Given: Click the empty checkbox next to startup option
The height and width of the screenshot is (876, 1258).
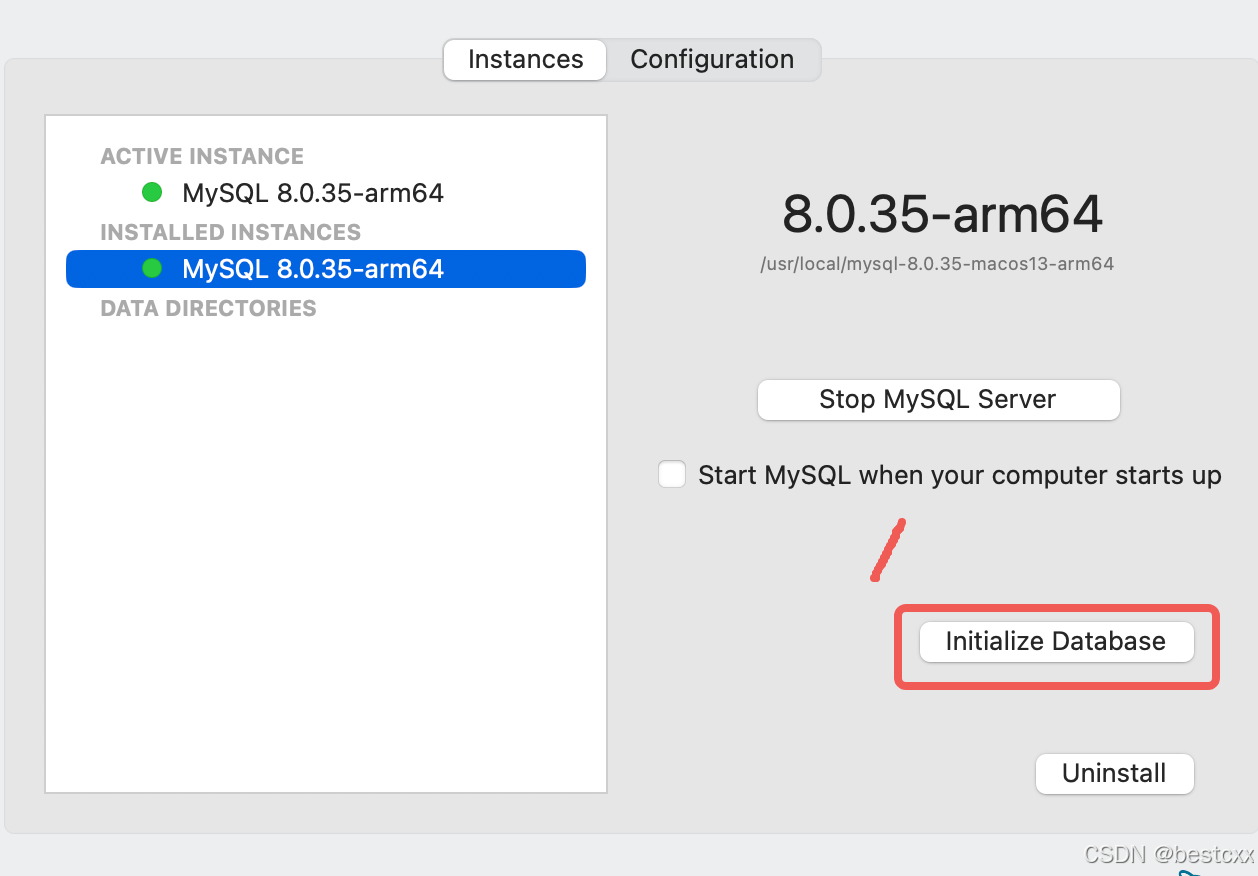Looking at the screenshot, I should tap(671, 474).
